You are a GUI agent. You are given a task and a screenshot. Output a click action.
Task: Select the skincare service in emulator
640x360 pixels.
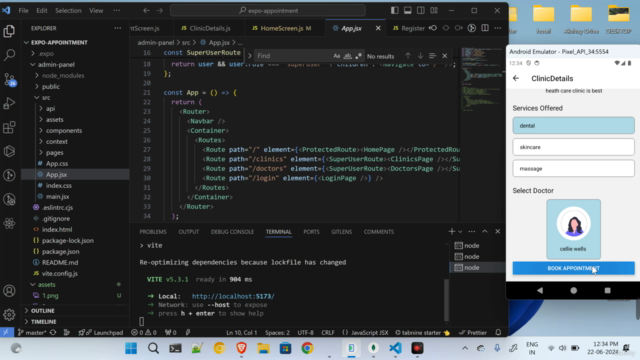(x=573, y=147)
